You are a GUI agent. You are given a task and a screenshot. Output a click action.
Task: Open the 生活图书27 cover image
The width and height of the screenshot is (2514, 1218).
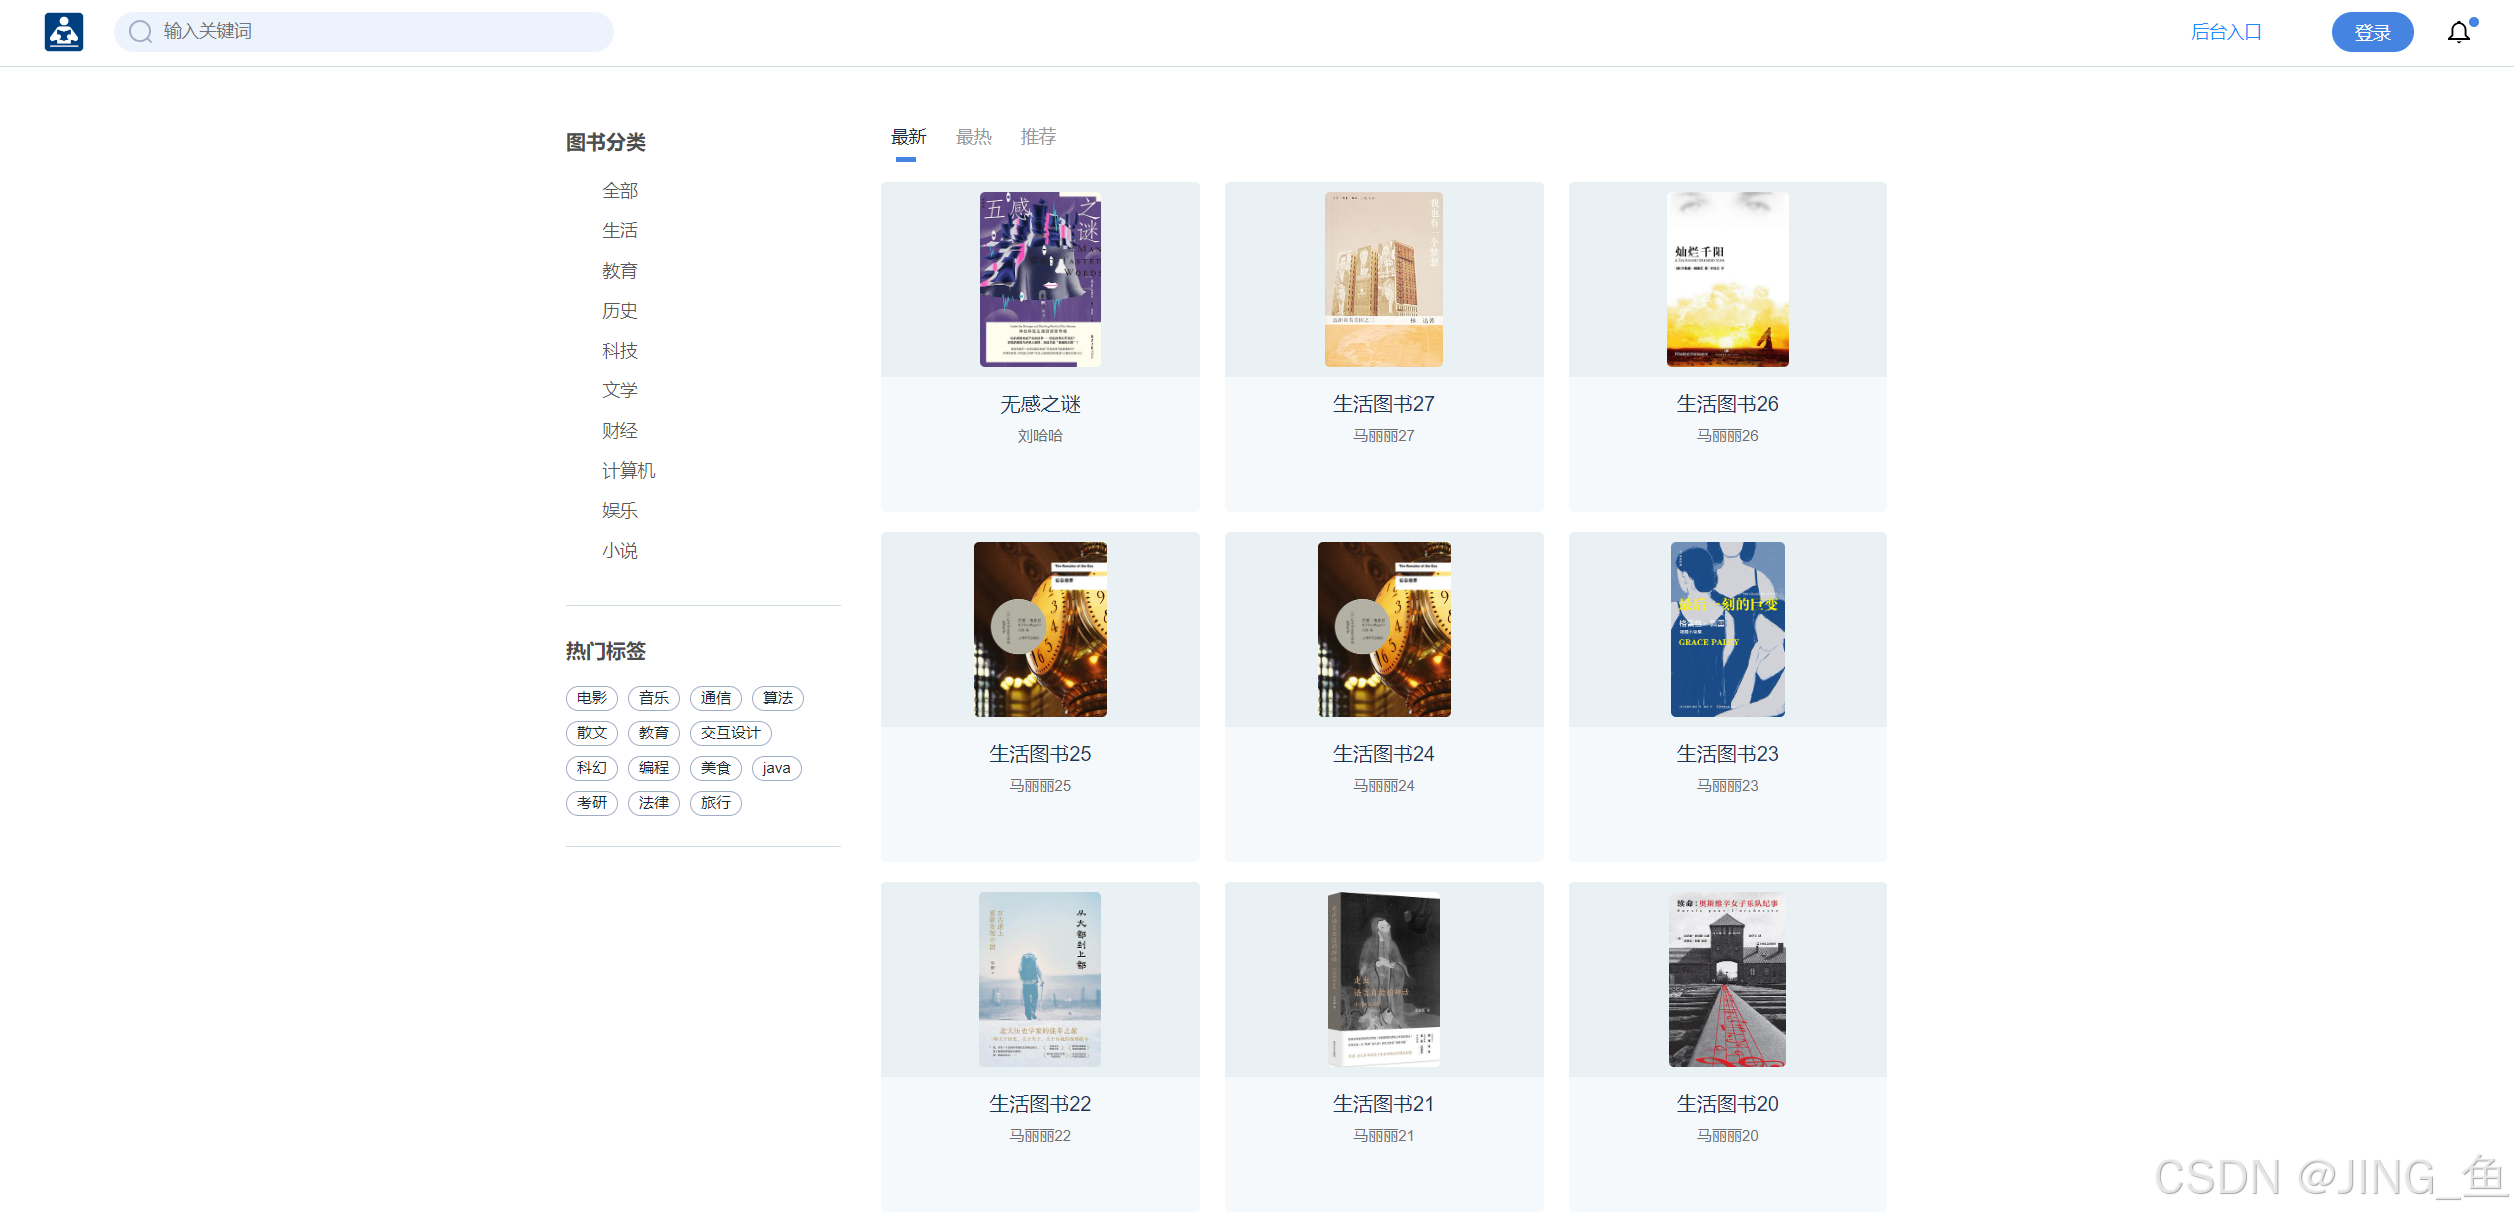[1383, 279]
